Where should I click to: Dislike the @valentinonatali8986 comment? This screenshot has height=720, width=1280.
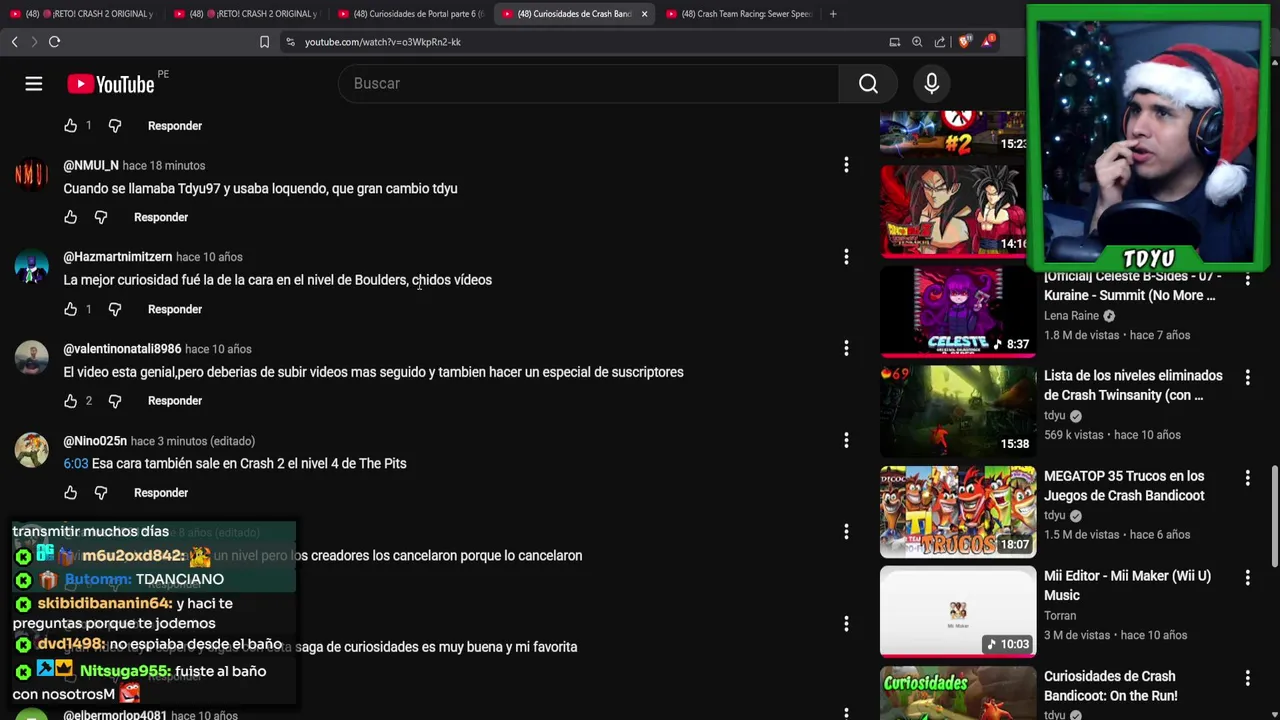(115, 401)
